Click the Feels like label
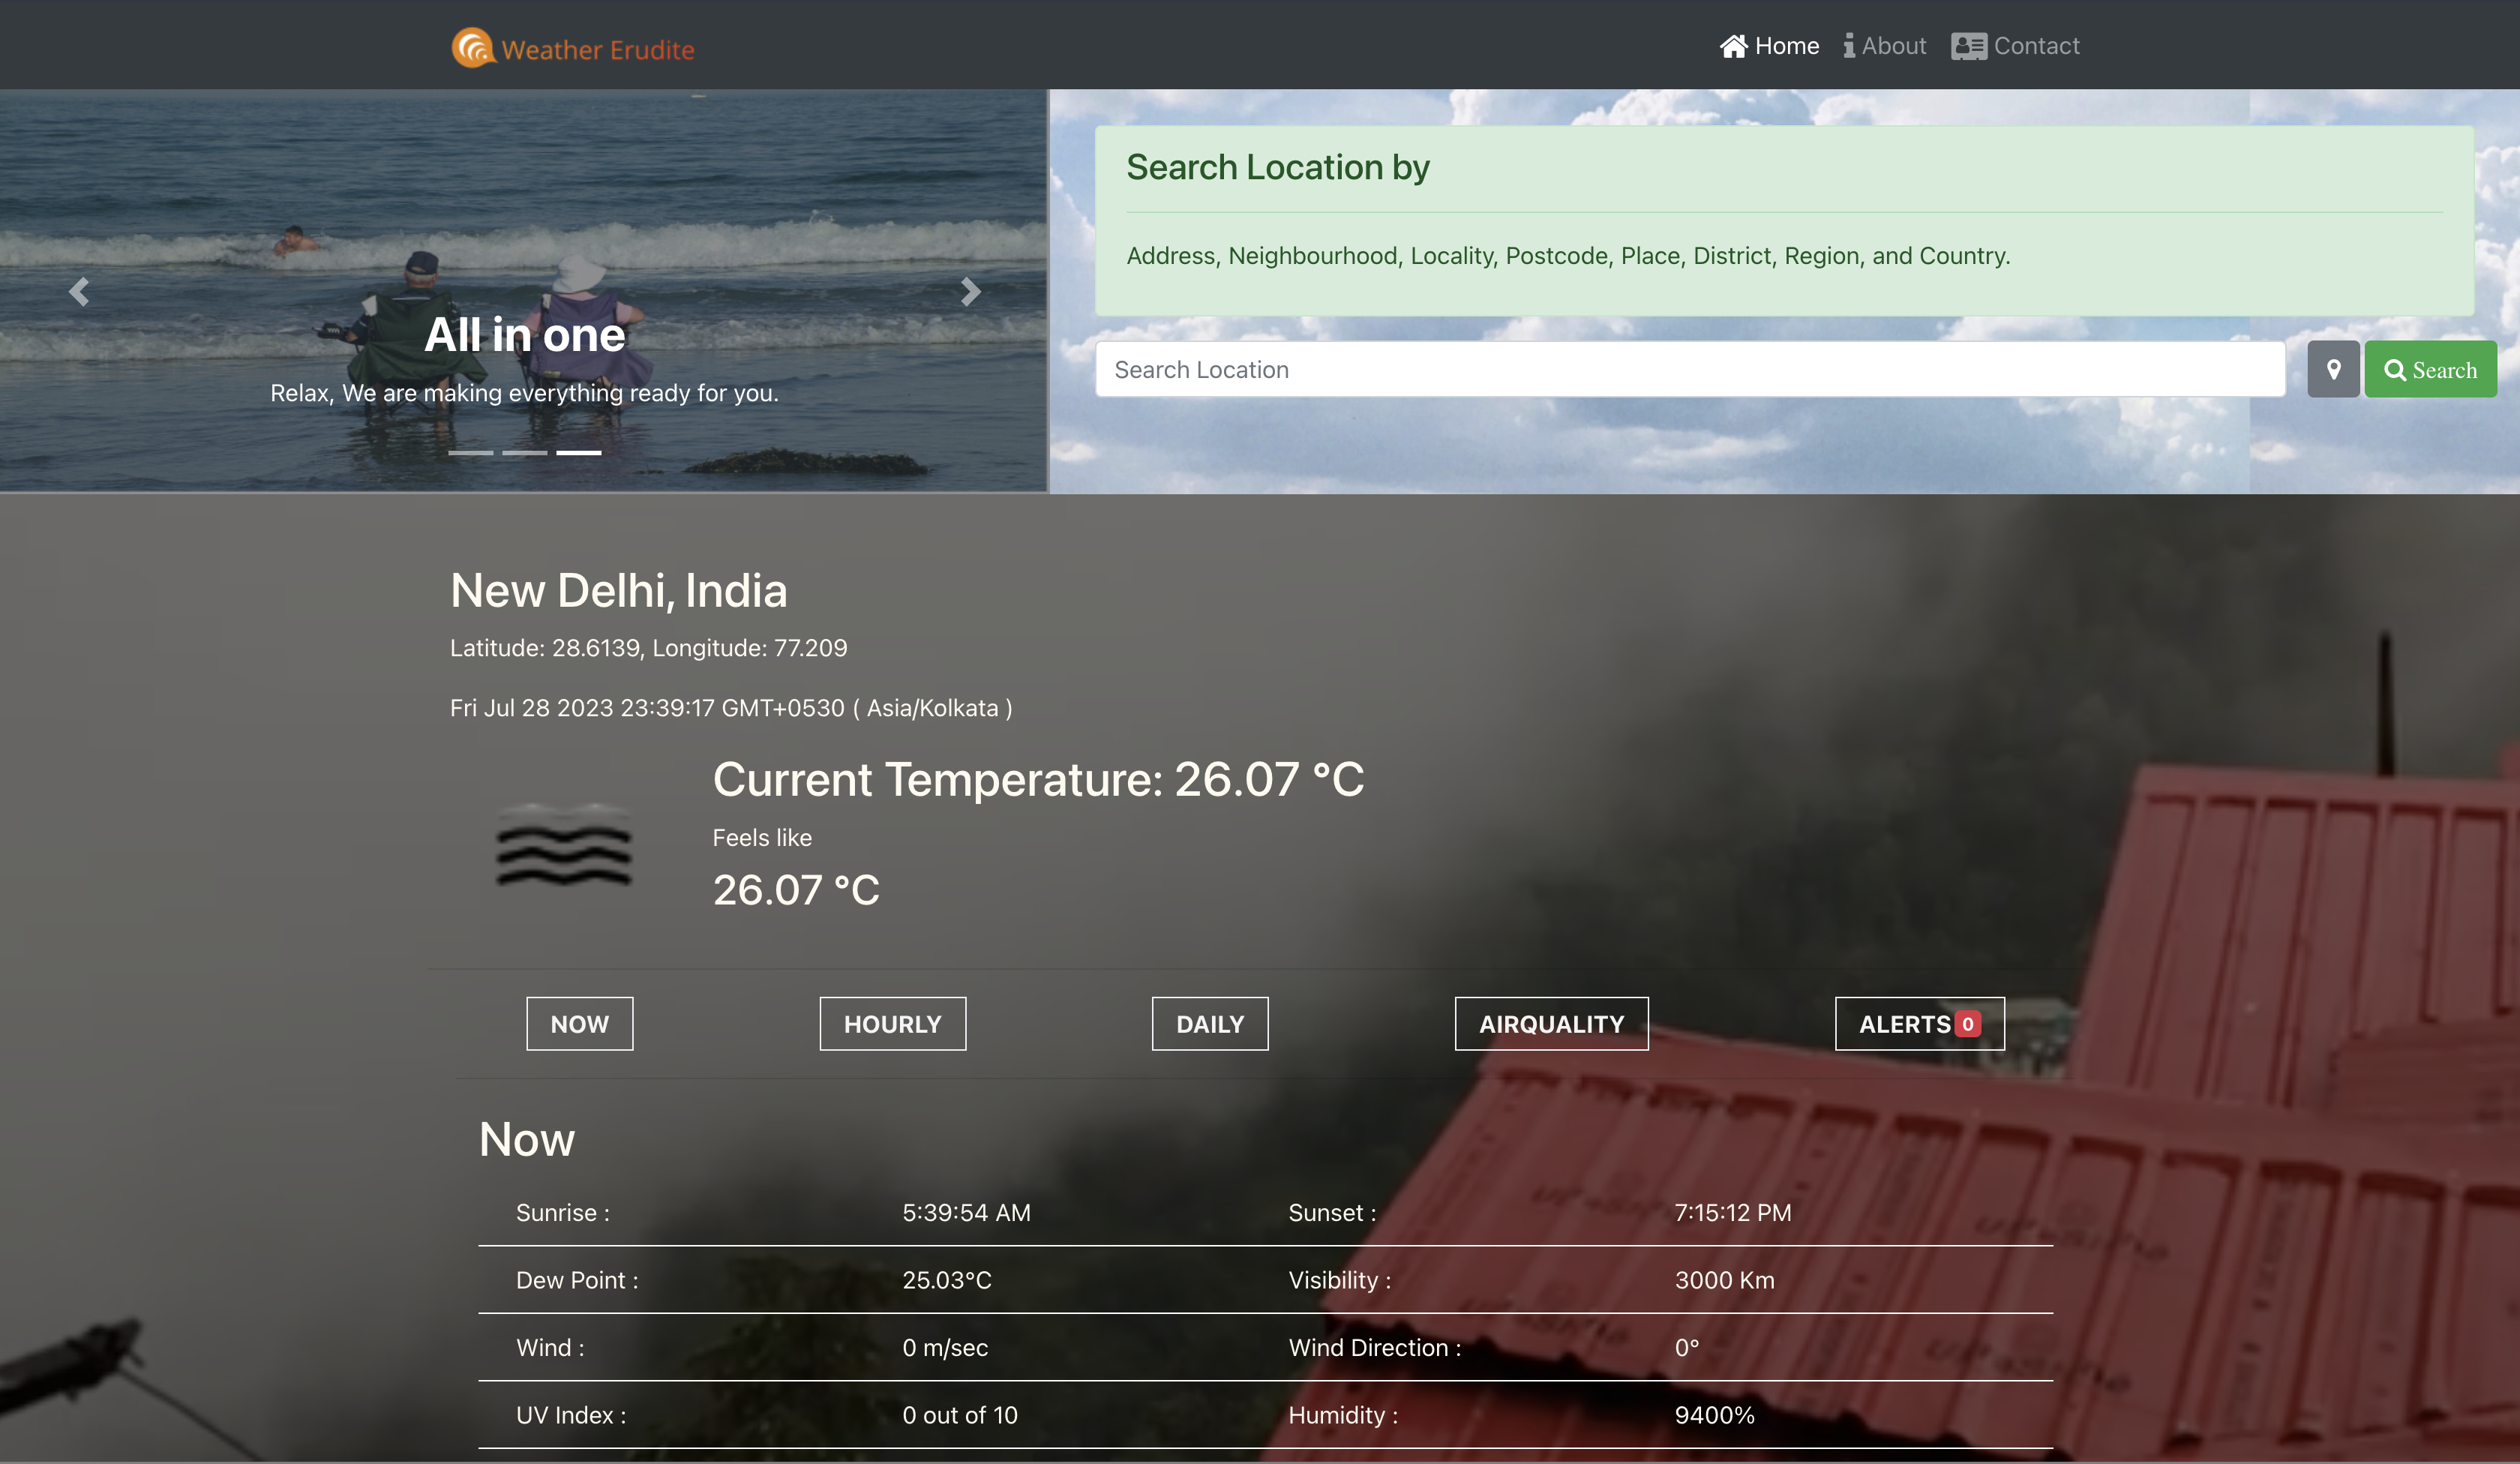Image resolution: width=2520 pixels, height=1464 pixels. tap(762, 838)
